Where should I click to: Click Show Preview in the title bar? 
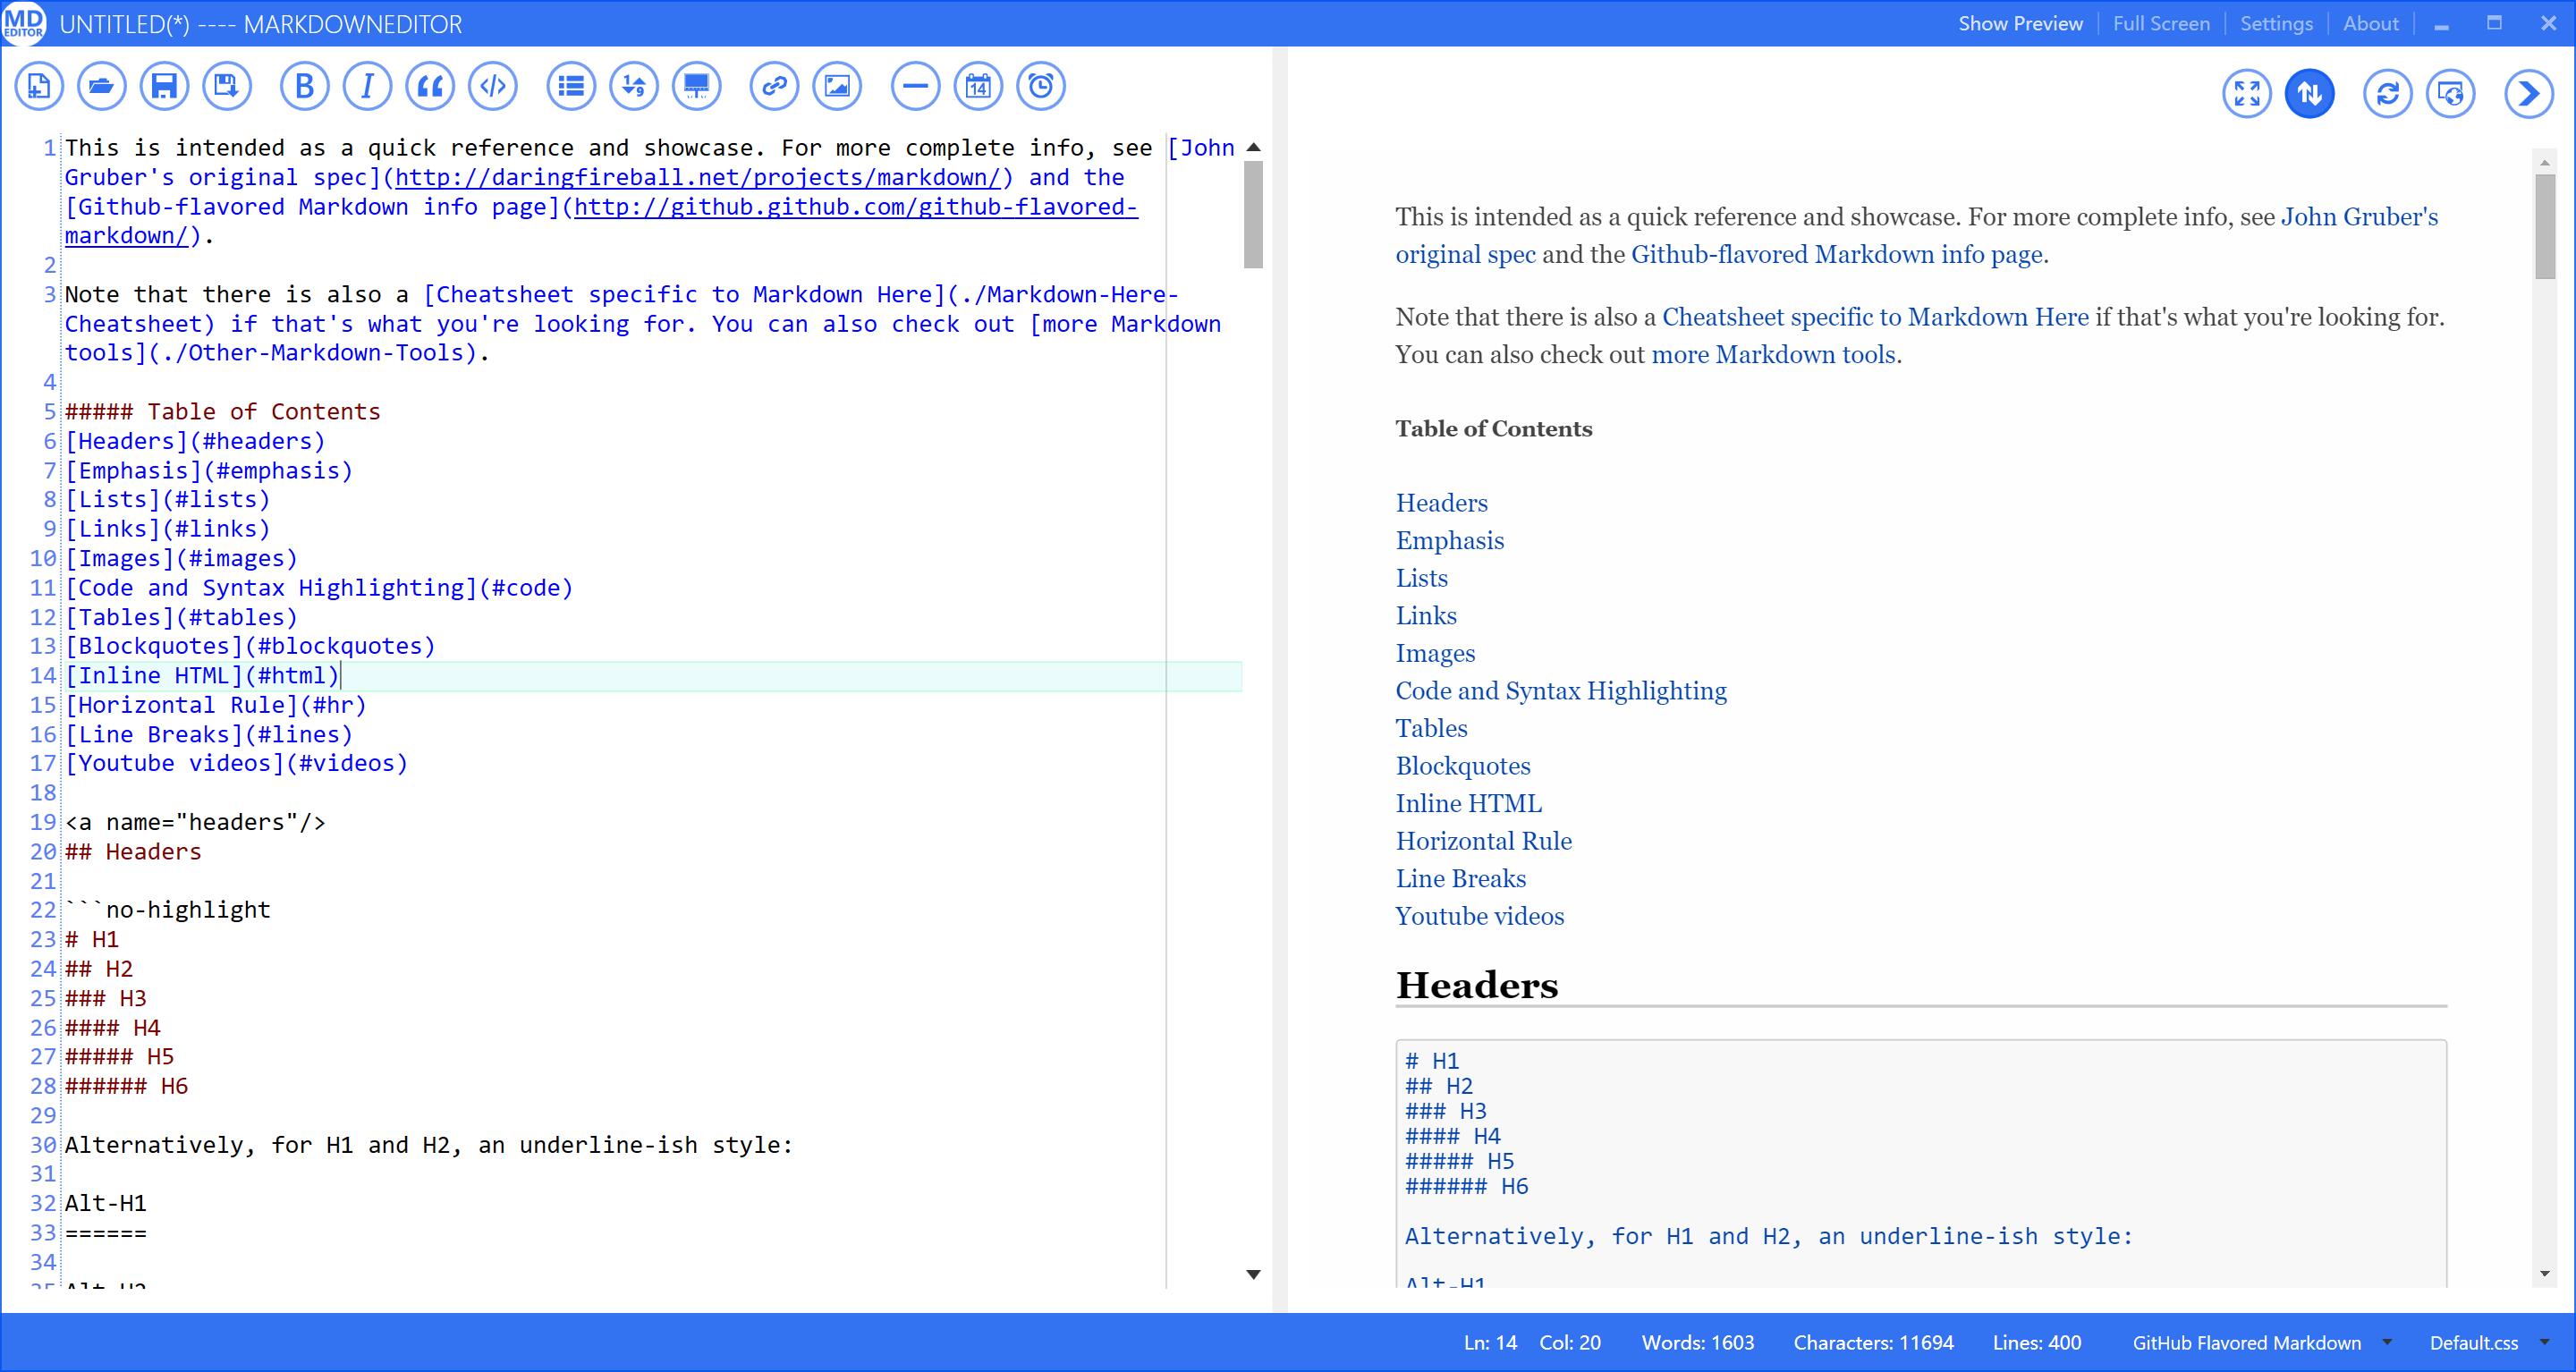click(x=2020, y=24)
